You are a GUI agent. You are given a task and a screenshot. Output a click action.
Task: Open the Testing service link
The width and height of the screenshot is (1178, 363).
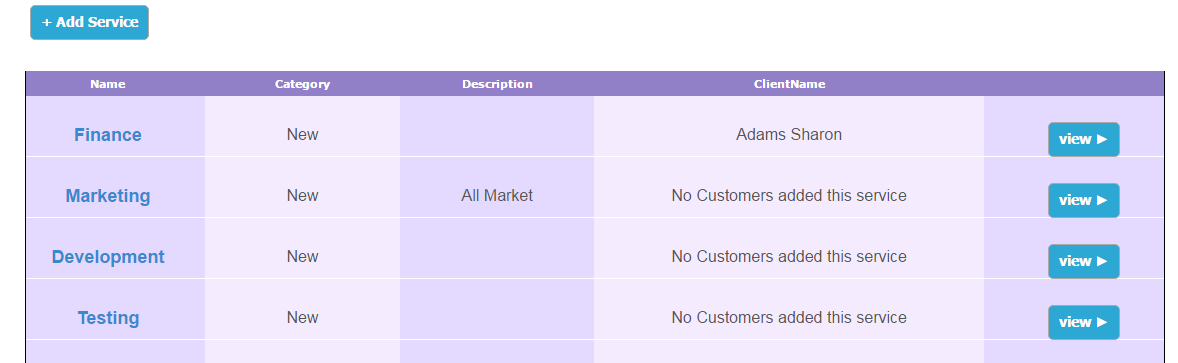(108, 318)
